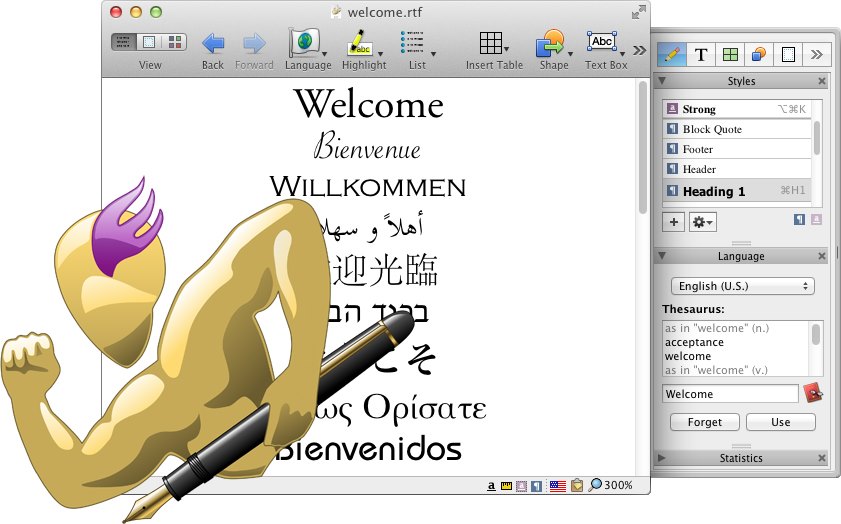The width and height of the screenshot is (841, 524).
Task: Toggle the third view mode segment
Action: click(x=176, y=42)
